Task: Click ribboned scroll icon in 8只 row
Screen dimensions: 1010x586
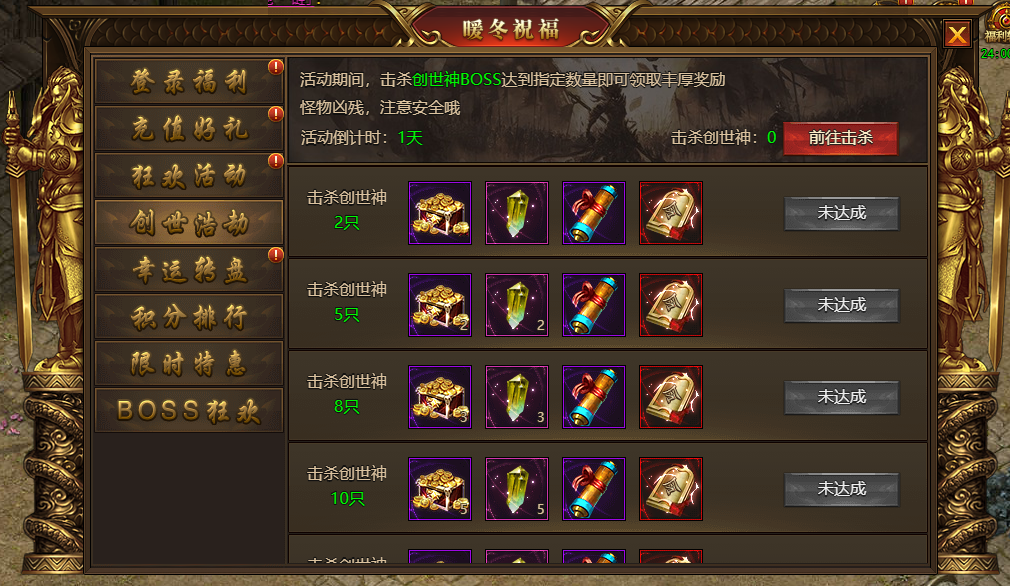Action: 594,397
